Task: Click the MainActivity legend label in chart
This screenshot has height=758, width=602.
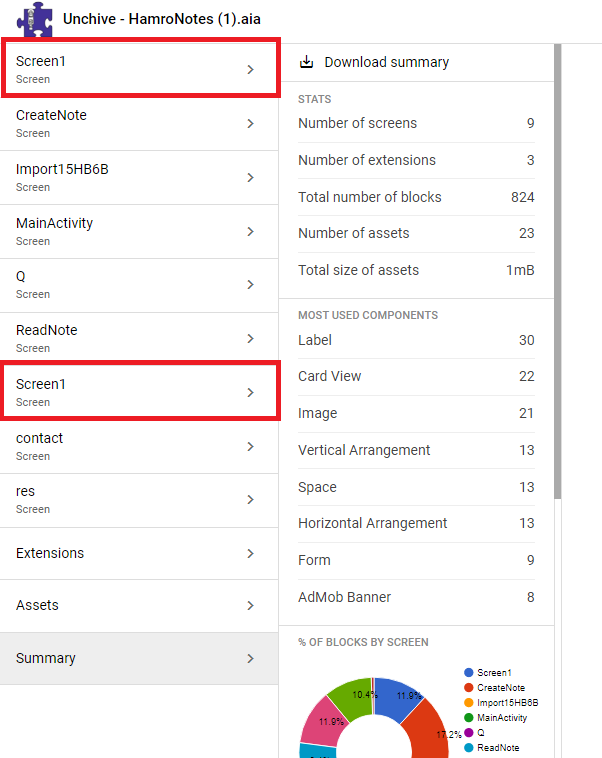Action: coord(502,717)
